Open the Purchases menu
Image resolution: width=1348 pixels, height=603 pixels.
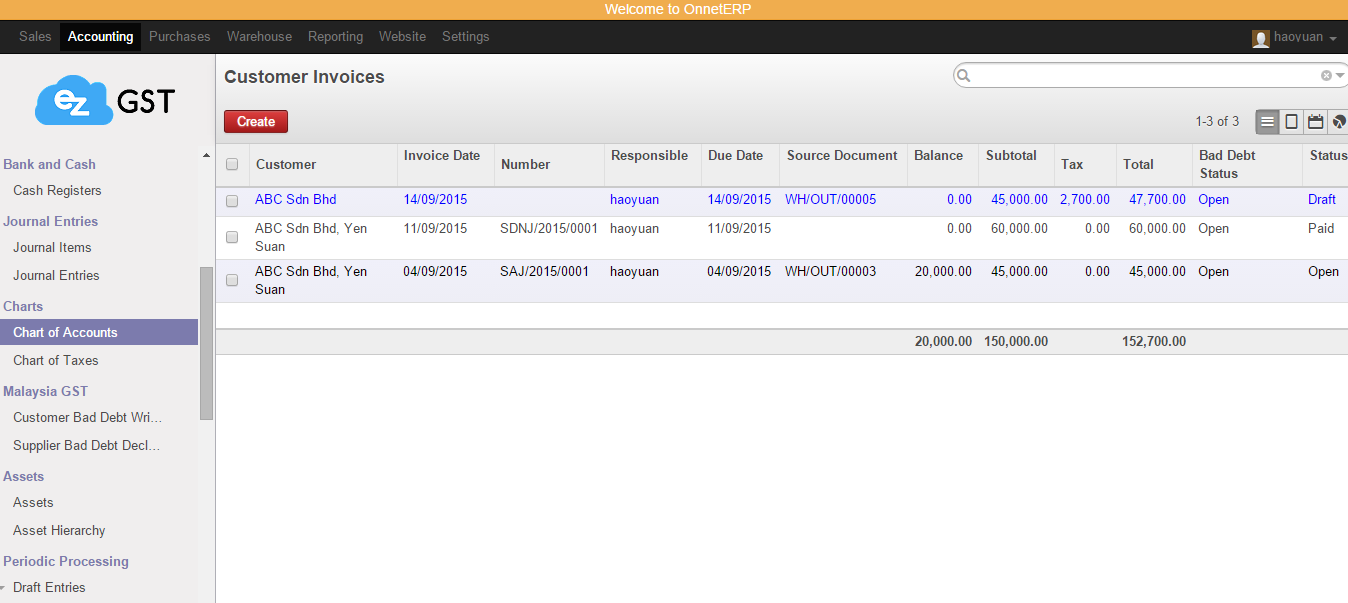point(179,36)
